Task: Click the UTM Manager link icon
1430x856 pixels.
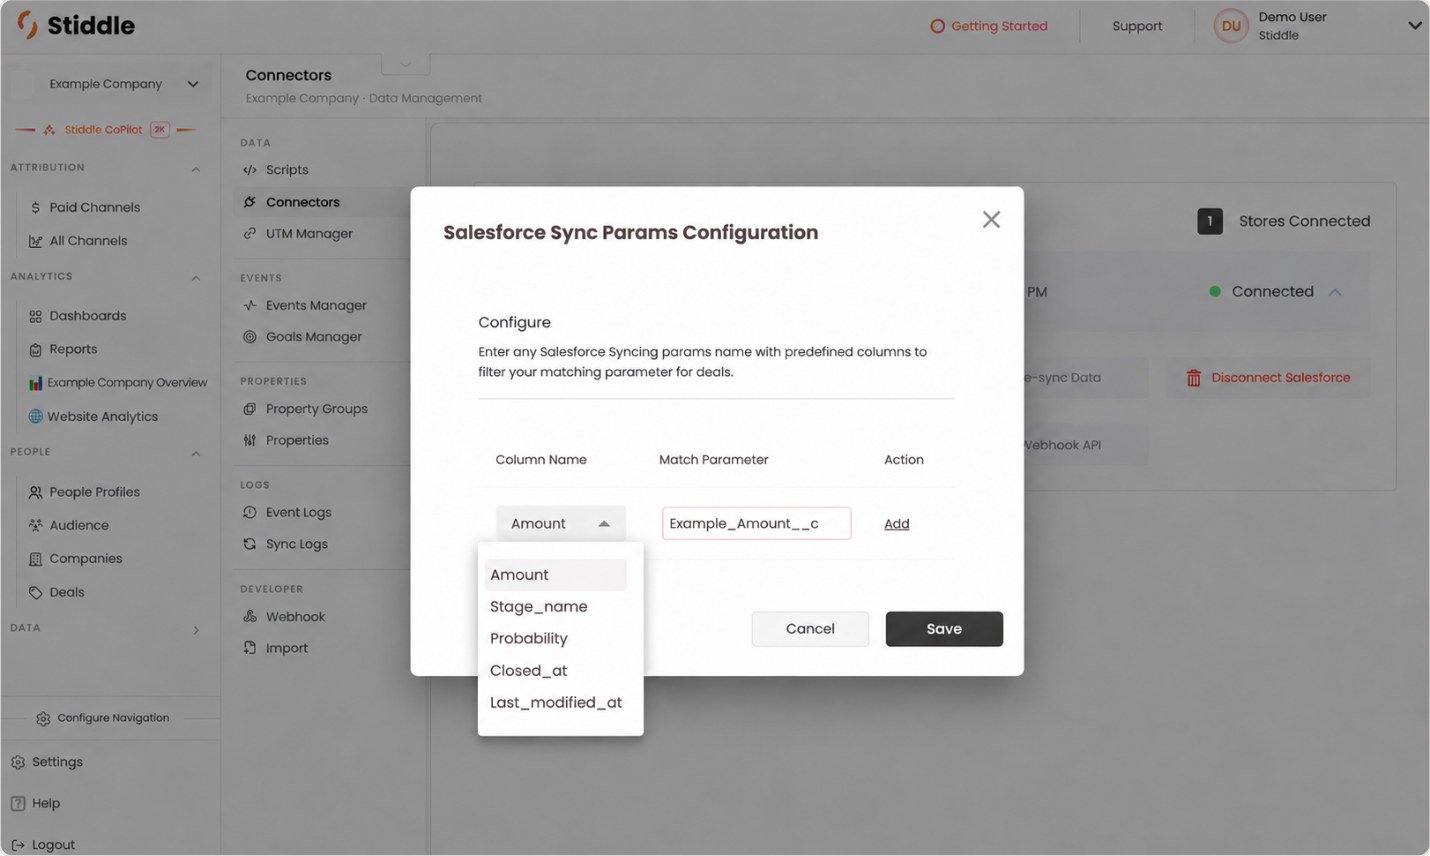Action: click(x=250, y=234)
